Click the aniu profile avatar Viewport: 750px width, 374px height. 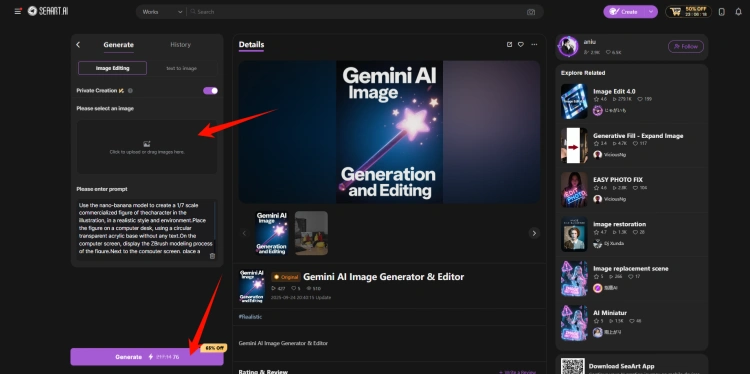tap(568, 46)
